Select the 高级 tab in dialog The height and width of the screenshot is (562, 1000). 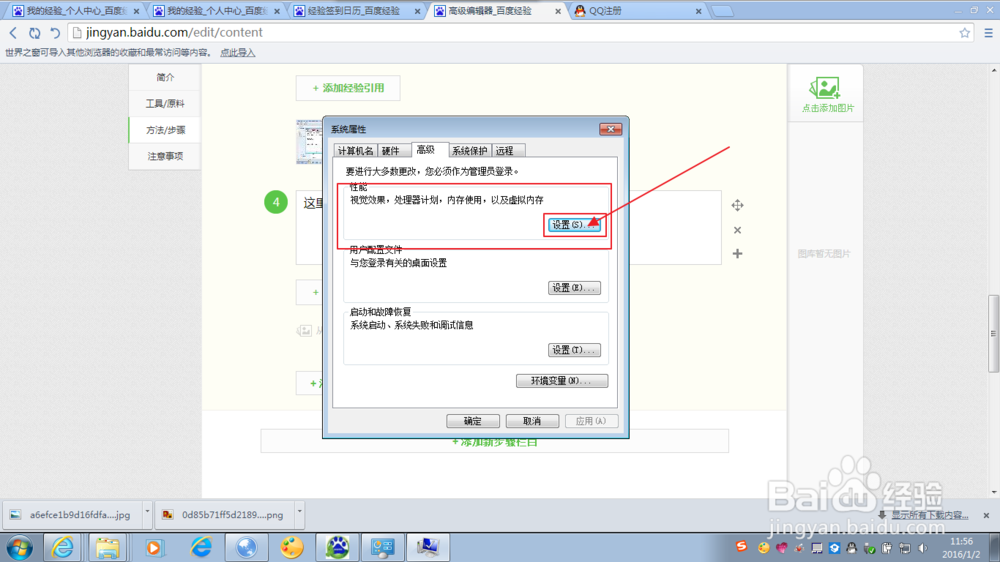coord(427,149)
